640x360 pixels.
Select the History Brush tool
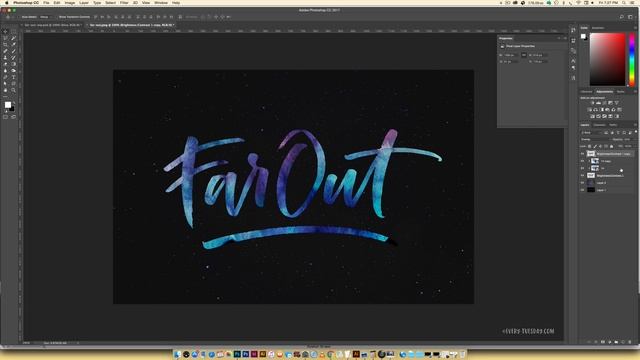(x=13, y=58)
